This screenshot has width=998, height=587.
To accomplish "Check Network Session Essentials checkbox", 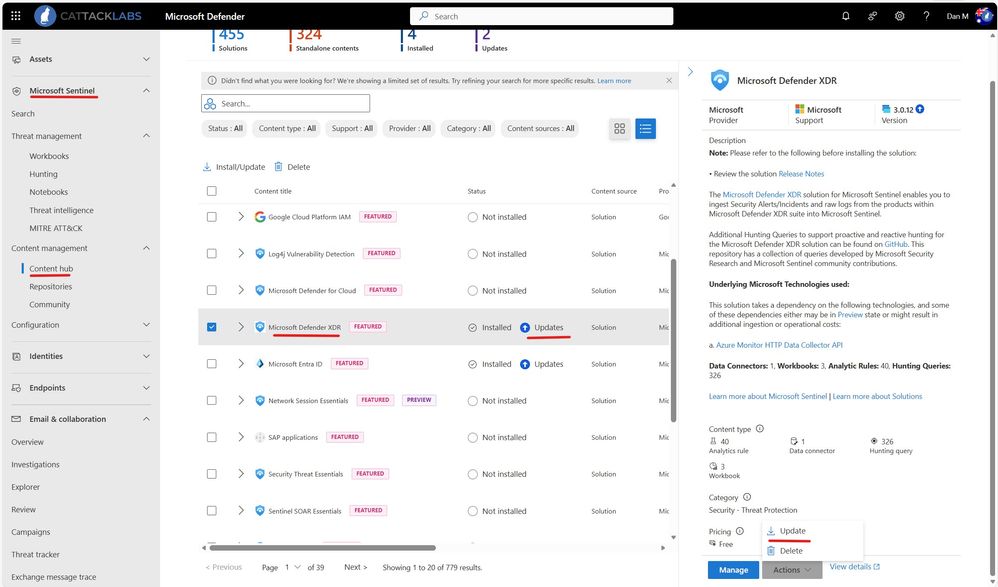I will tap(212, 400).
